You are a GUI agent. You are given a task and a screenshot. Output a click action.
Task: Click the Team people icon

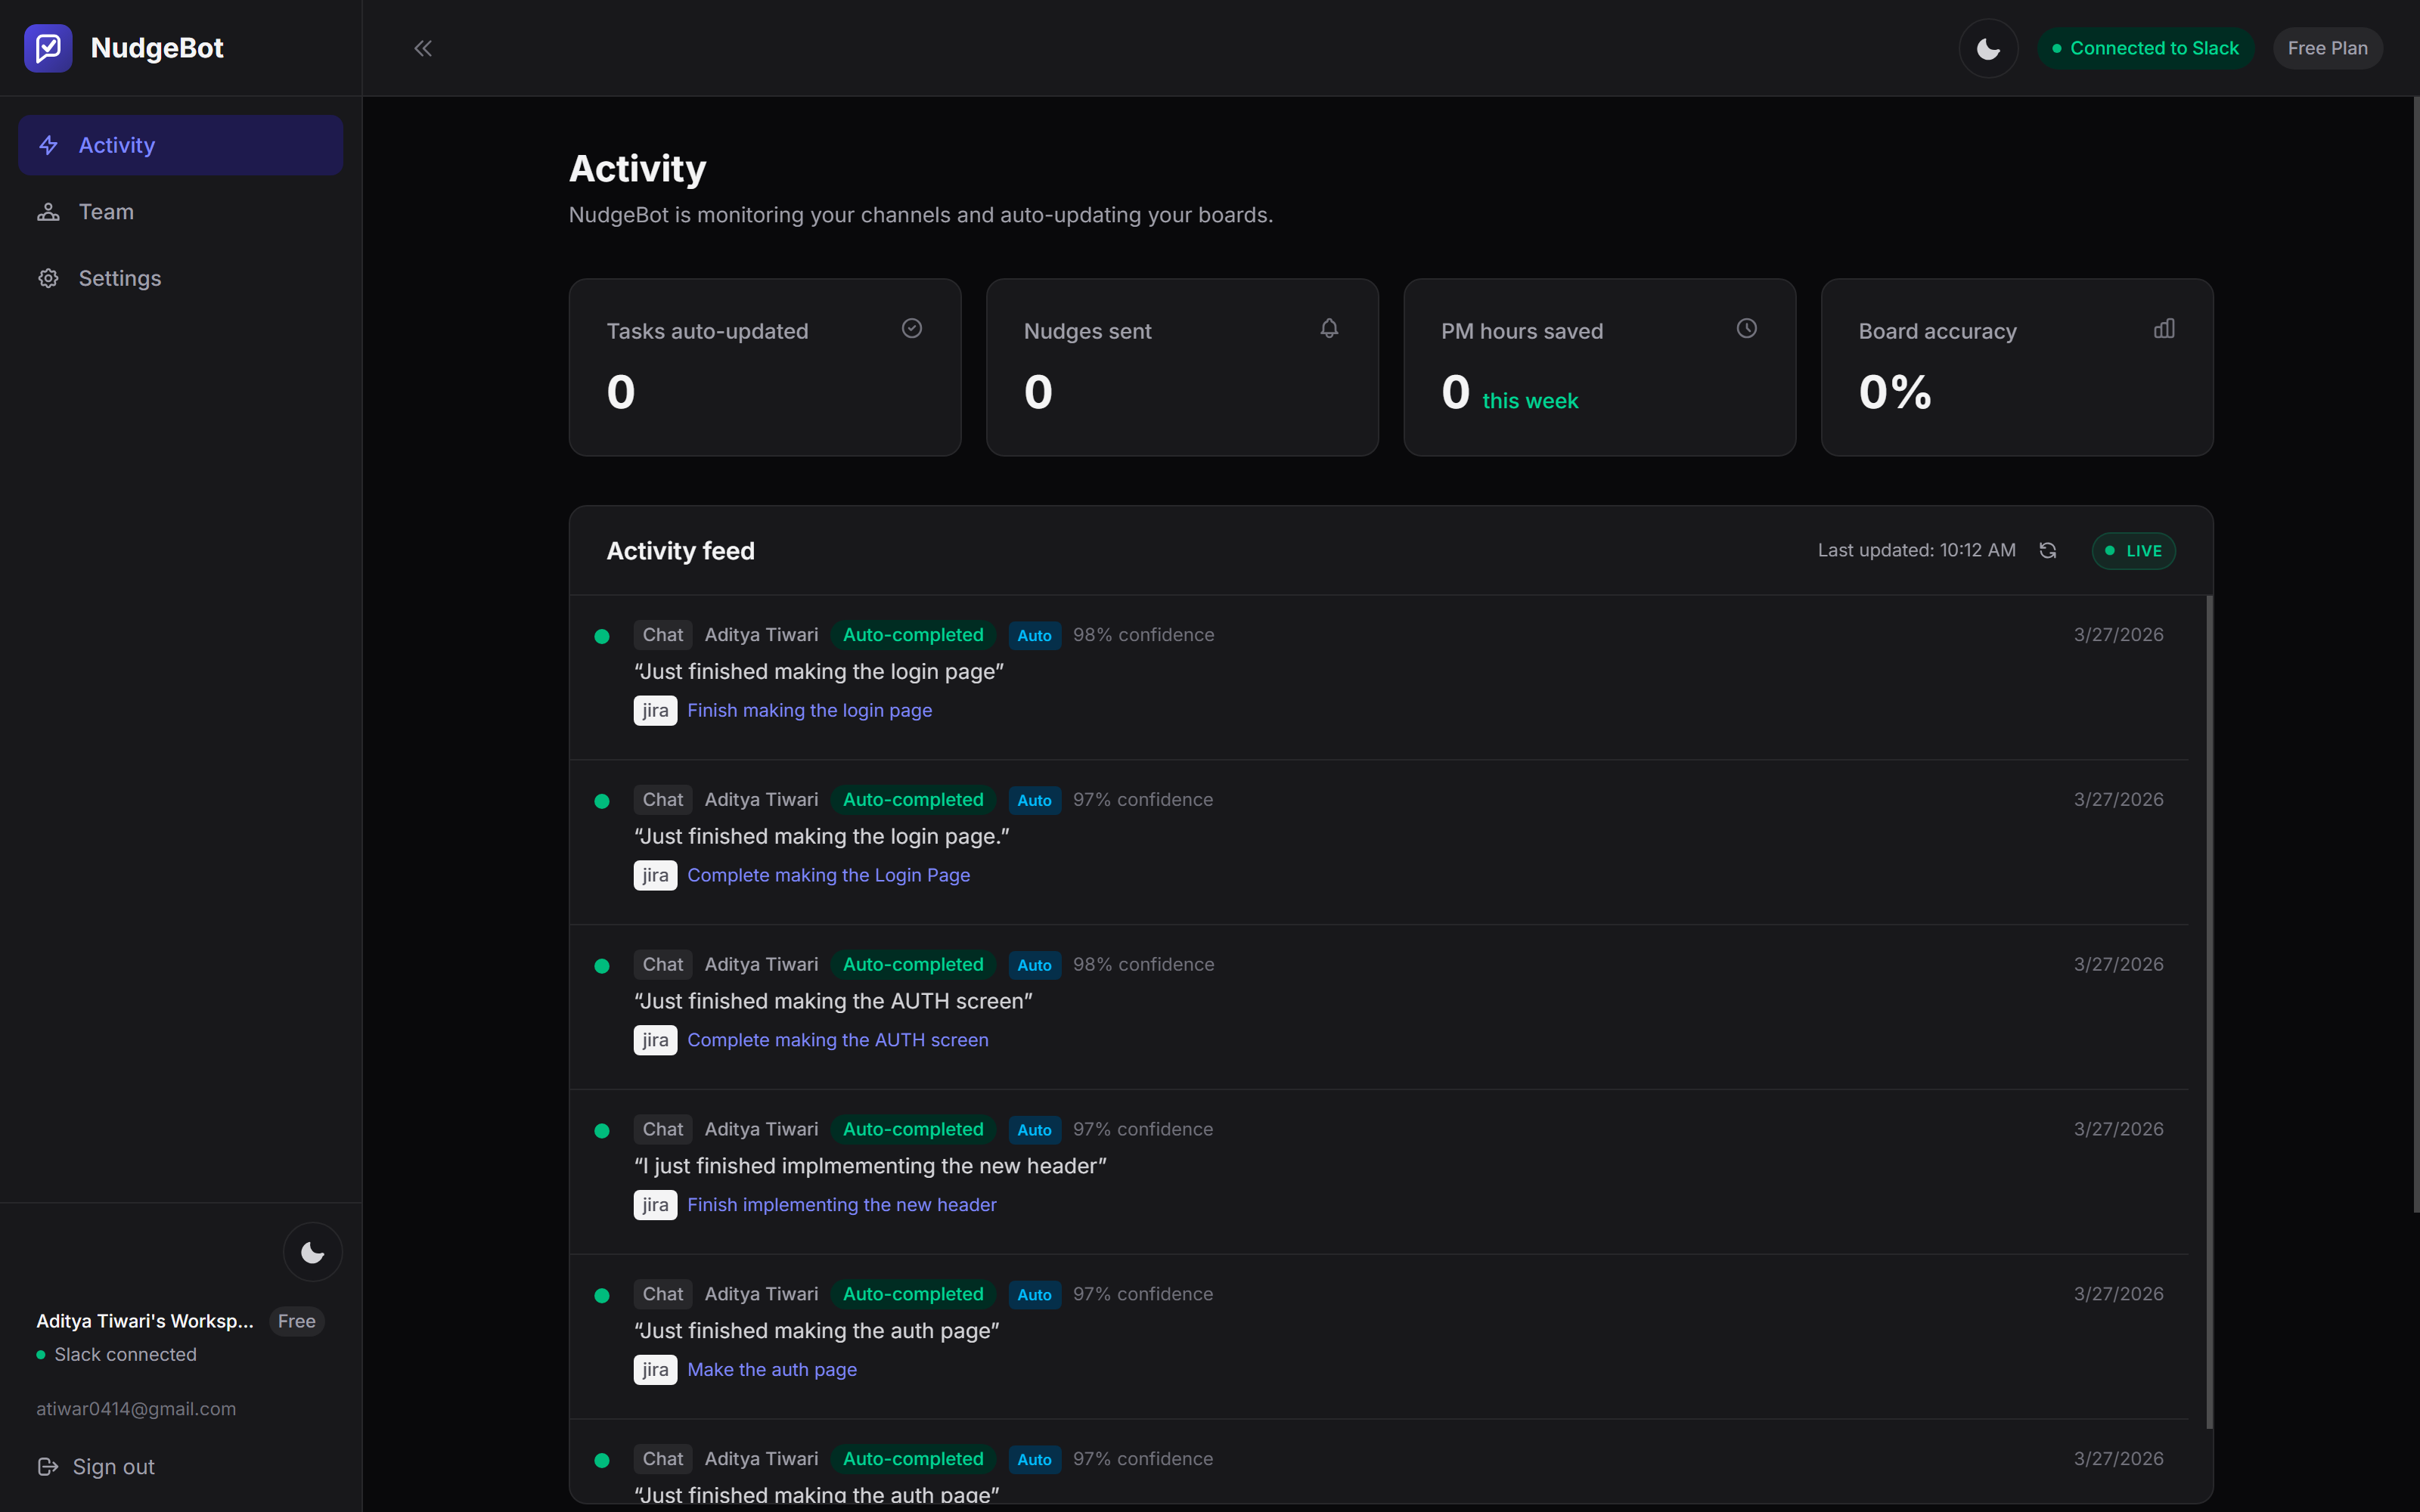(x=49, y=211)
